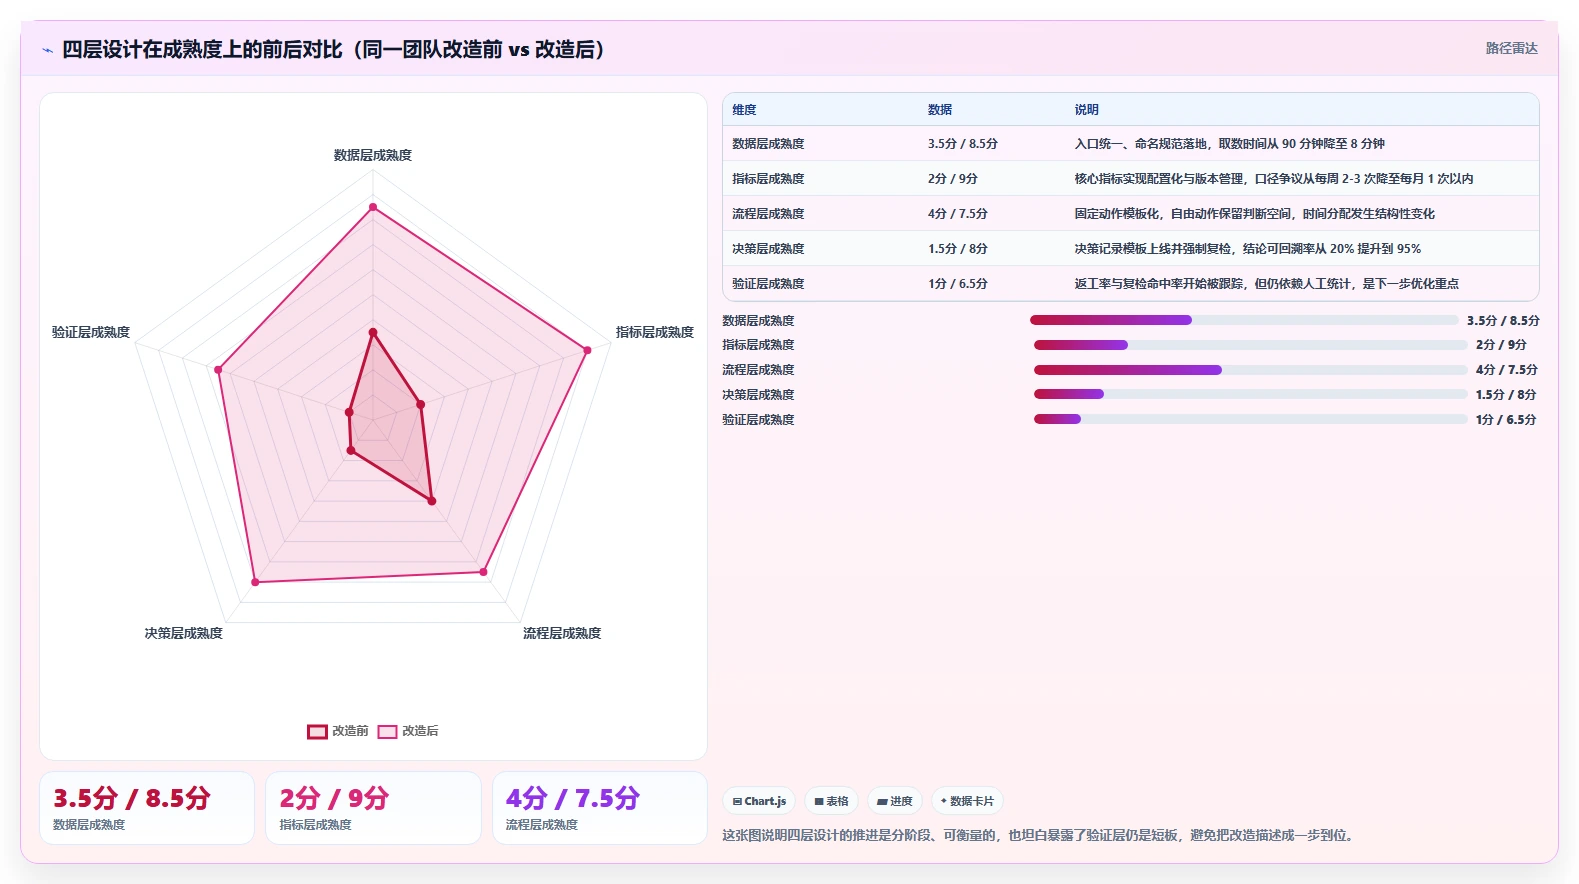Click the radar axis label 验证层成熟度
Screen dimensions: 1579x884
click(91, 332)
